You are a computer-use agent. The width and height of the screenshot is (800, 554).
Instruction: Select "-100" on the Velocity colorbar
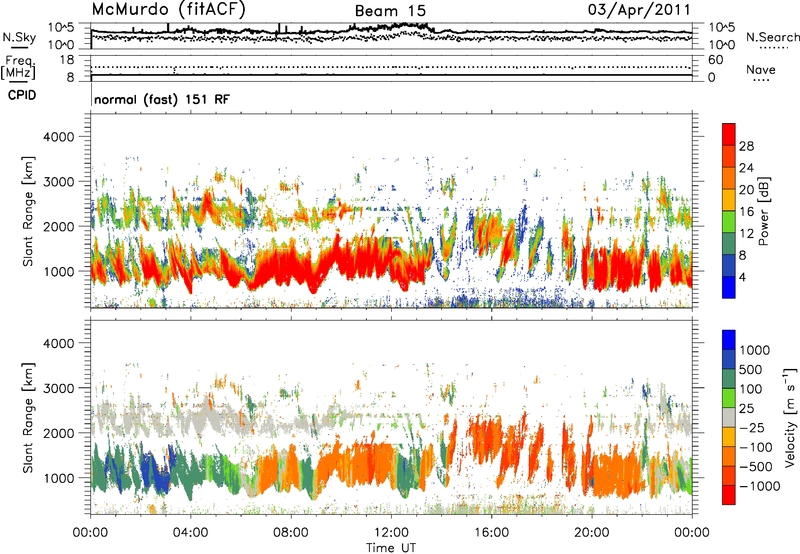756,447
